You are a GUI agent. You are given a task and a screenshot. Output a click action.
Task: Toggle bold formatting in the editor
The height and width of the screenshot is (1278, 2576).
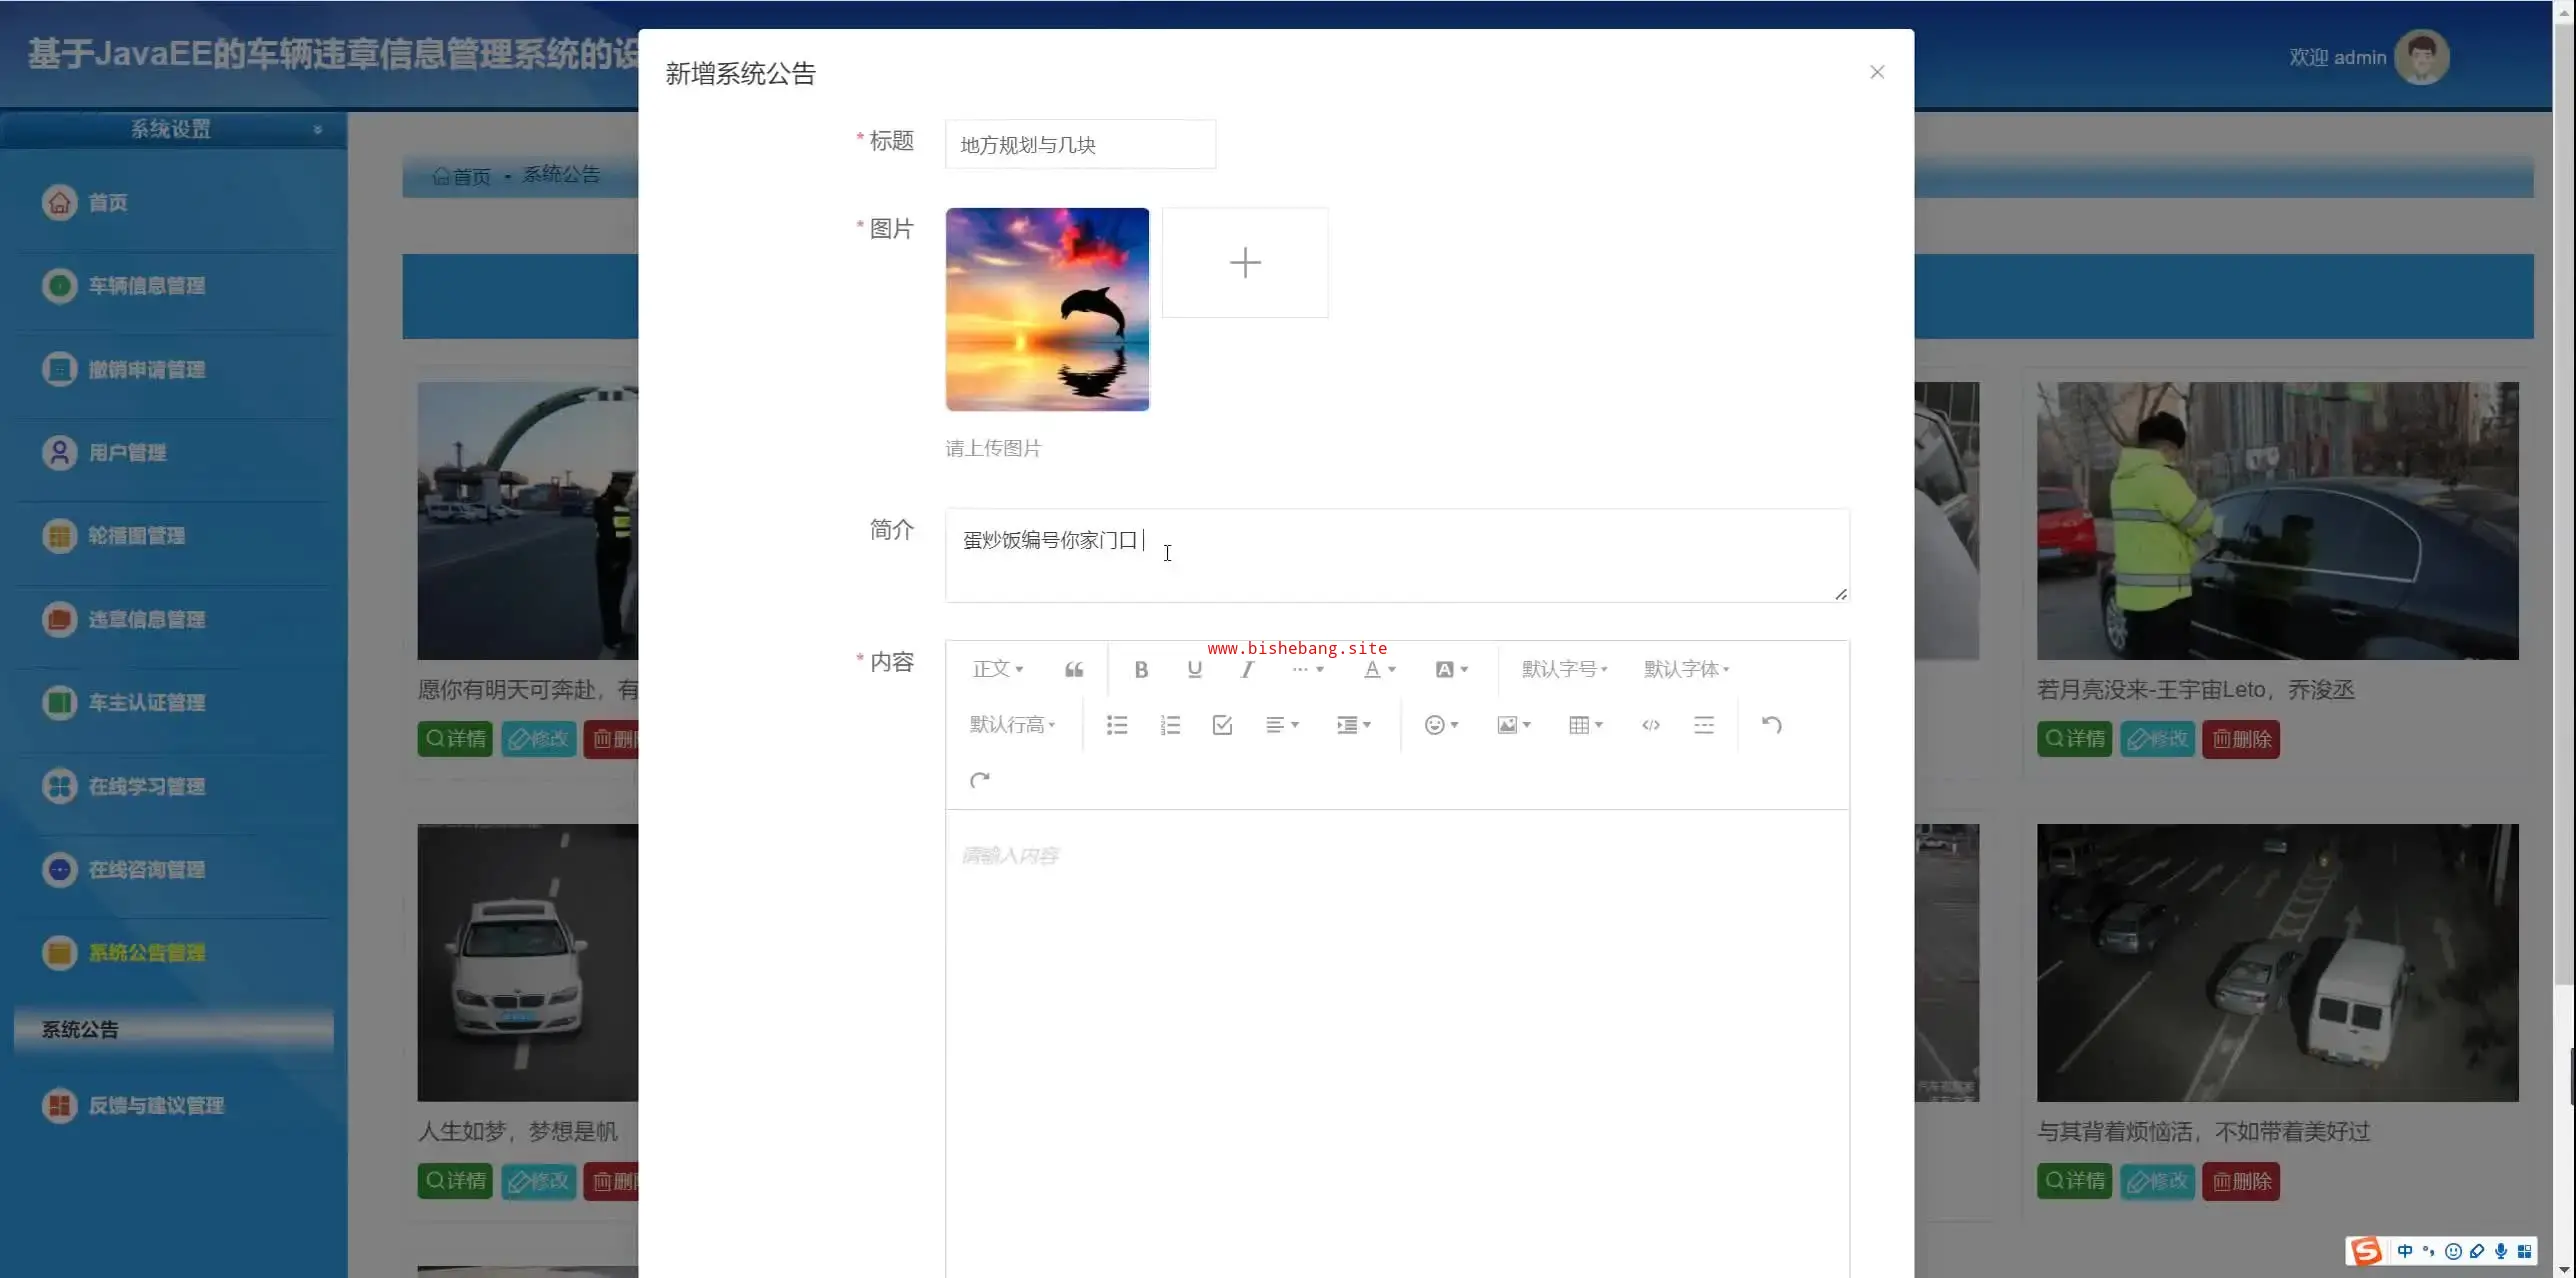coord(1141,669)
